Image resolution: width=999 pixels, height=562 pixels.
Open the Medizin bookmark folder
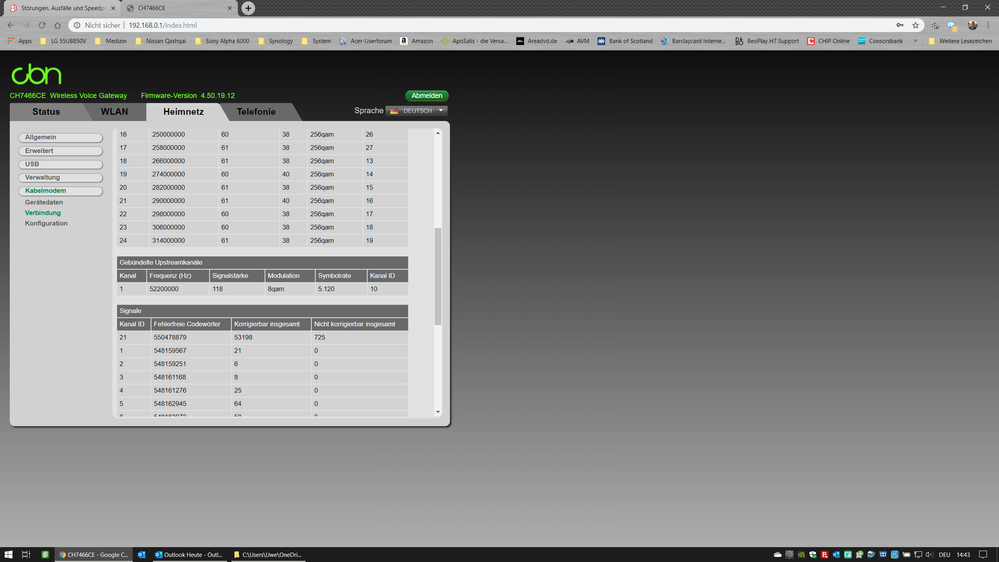[110, 41]
